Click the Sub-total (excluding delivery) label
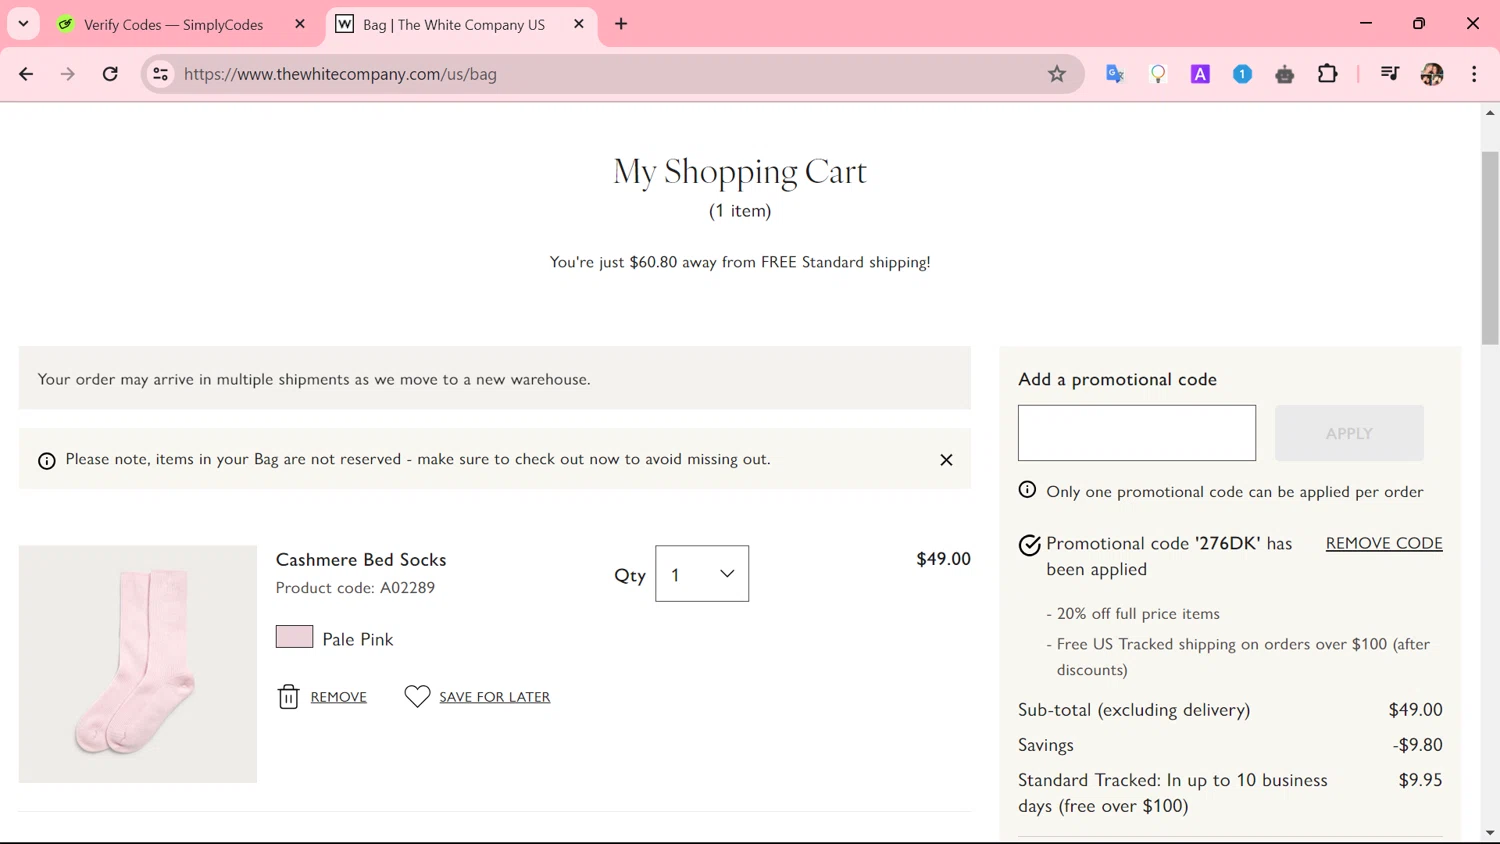This screenshot has width=1500, height=844. 1134,710
